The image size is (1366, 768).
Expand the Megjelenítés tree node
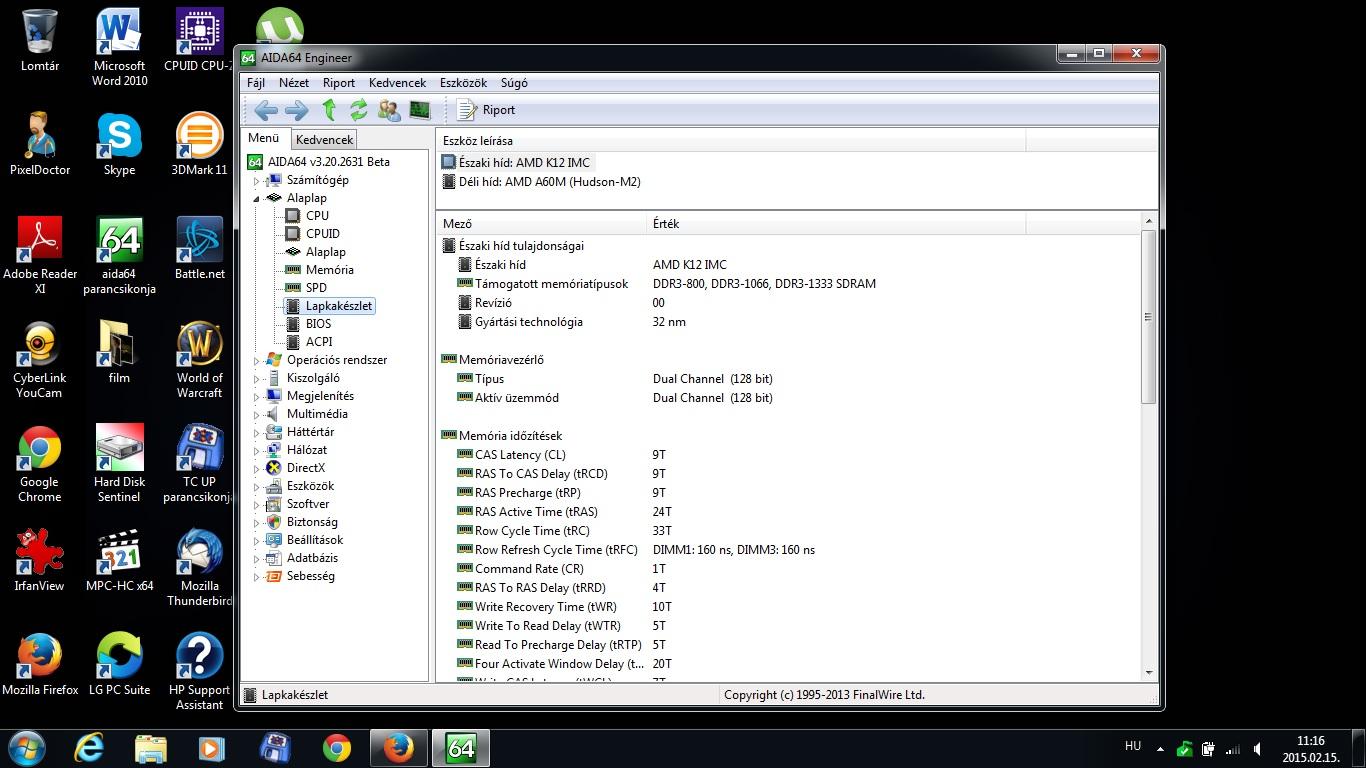[256, 396]
